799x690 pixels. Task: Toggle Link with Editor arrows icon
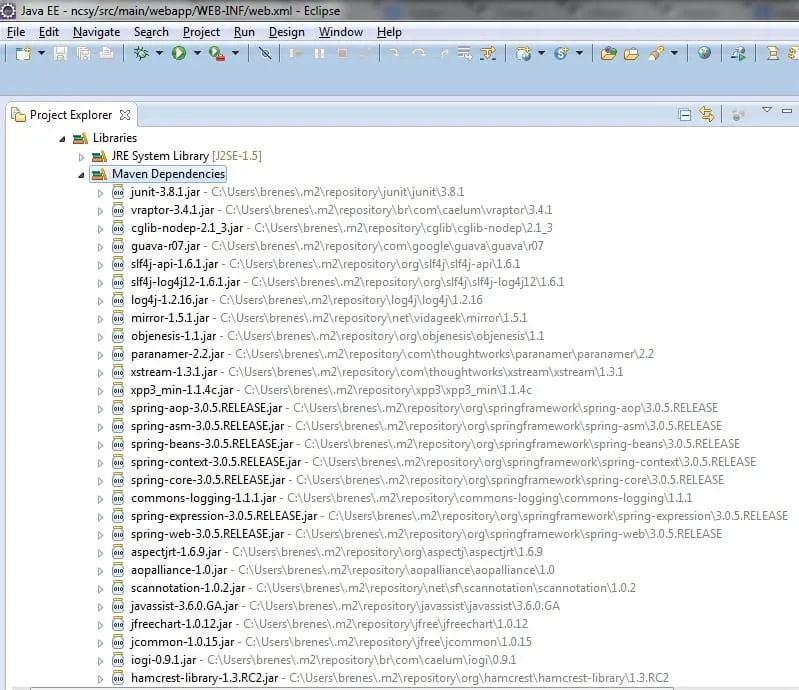(707, 114)
